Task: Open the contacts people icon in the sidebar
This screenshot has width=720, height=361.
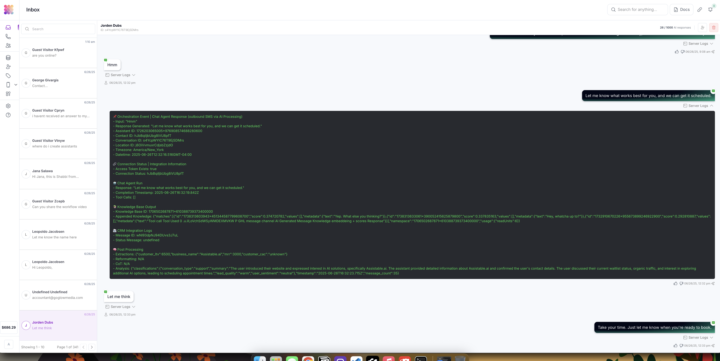Action: 8,45
